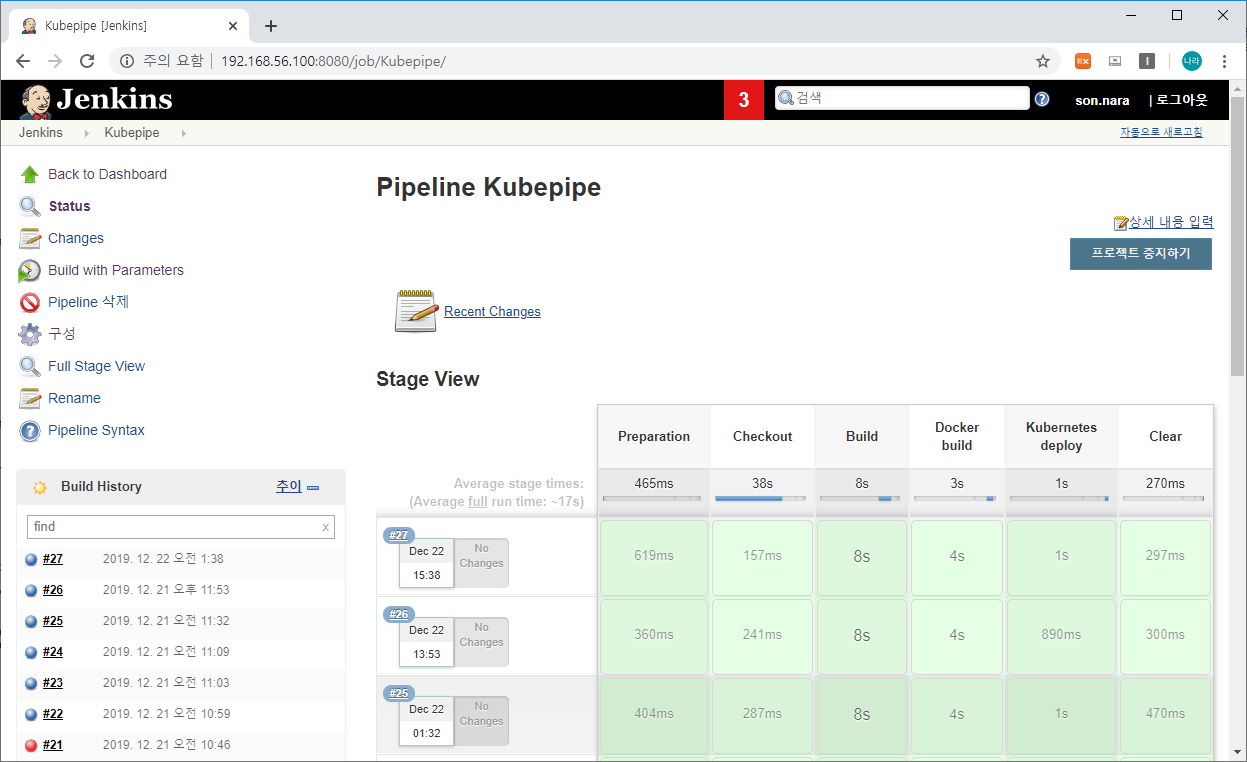Screen dimensions: 1247x762
Task: Open the Chrome three-dot menu
Action: [x=1224, y=61]
